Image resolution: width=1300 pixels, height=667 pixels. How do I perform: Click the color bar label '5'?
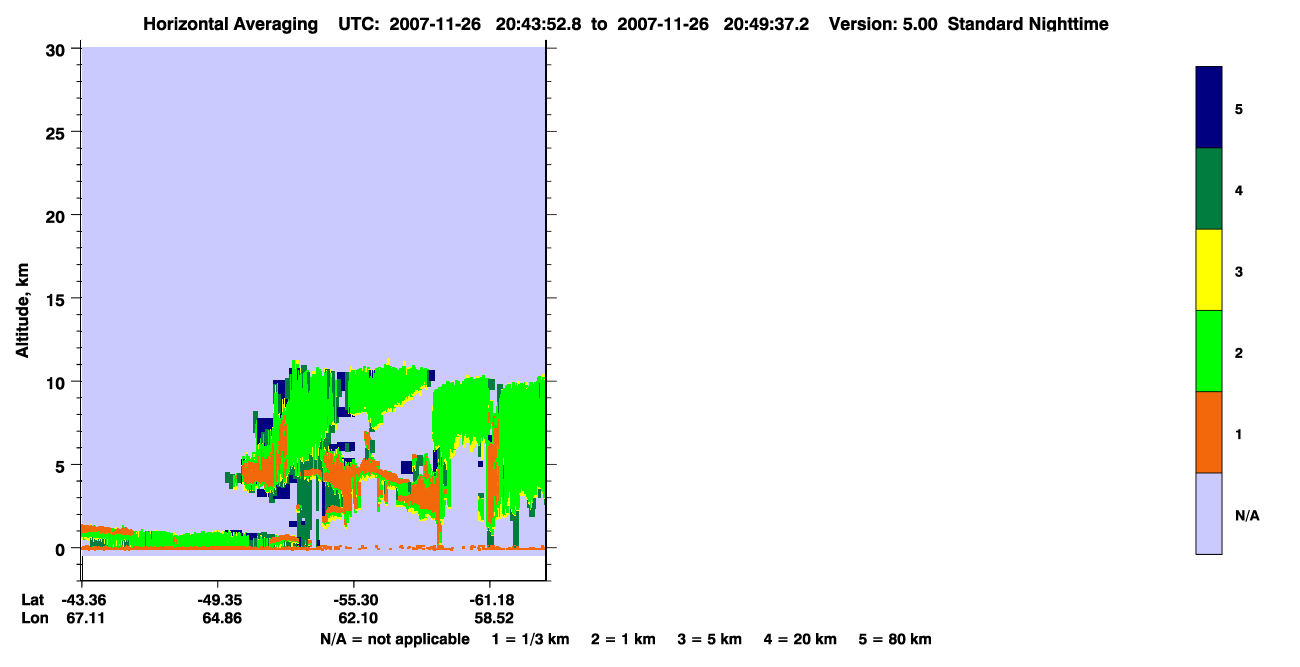point(1239,108)
